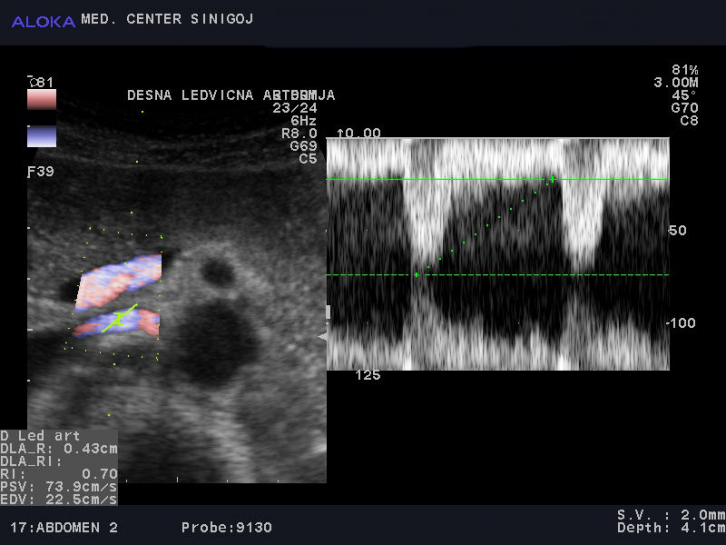The width and height of the screenshot is (726, 545).
Task: Select the blue color Doppler scale bar
Action: point(42,137)
